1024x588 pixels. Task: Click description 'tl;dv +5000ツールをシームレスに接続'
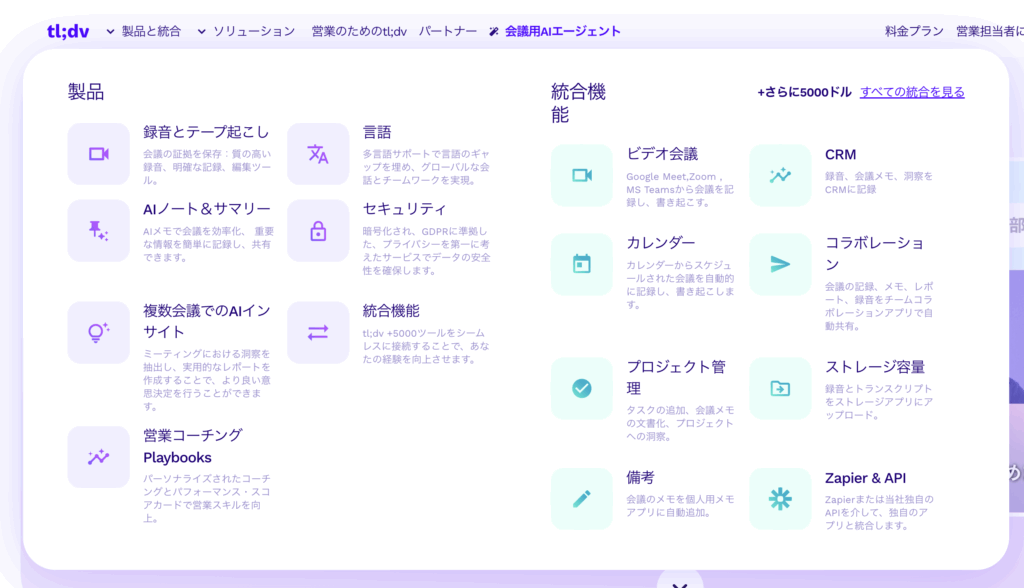coord(426,346)
